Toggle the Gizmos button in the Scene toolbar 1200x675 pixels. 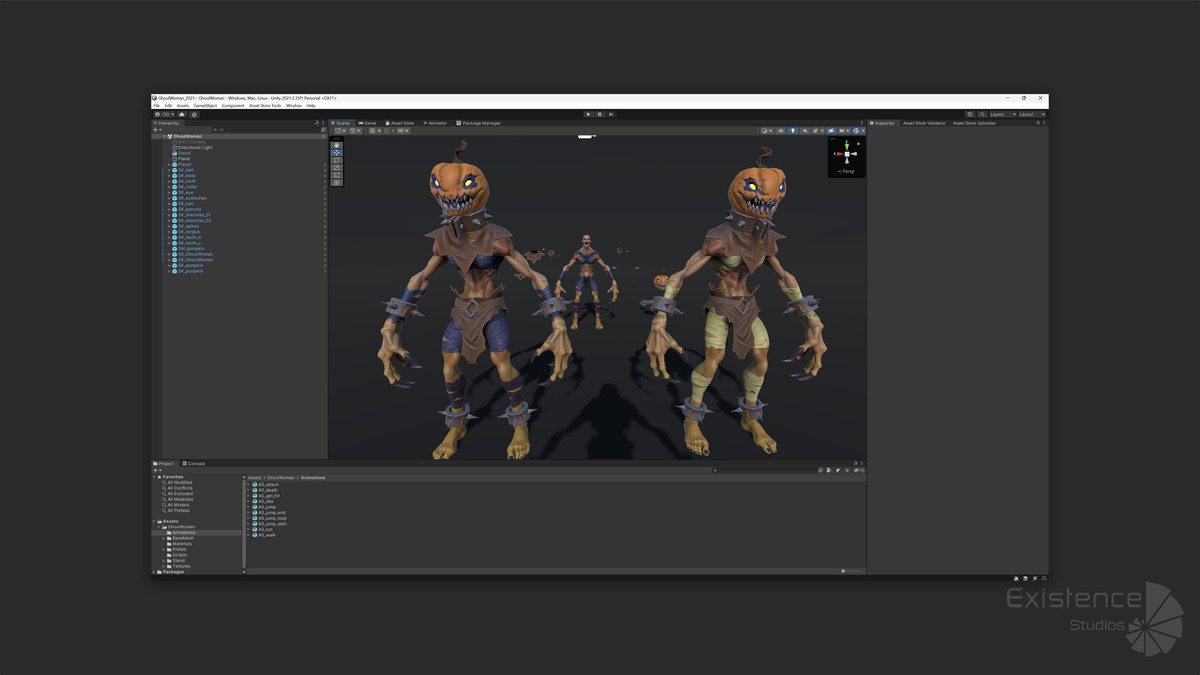tap(857, 130)
